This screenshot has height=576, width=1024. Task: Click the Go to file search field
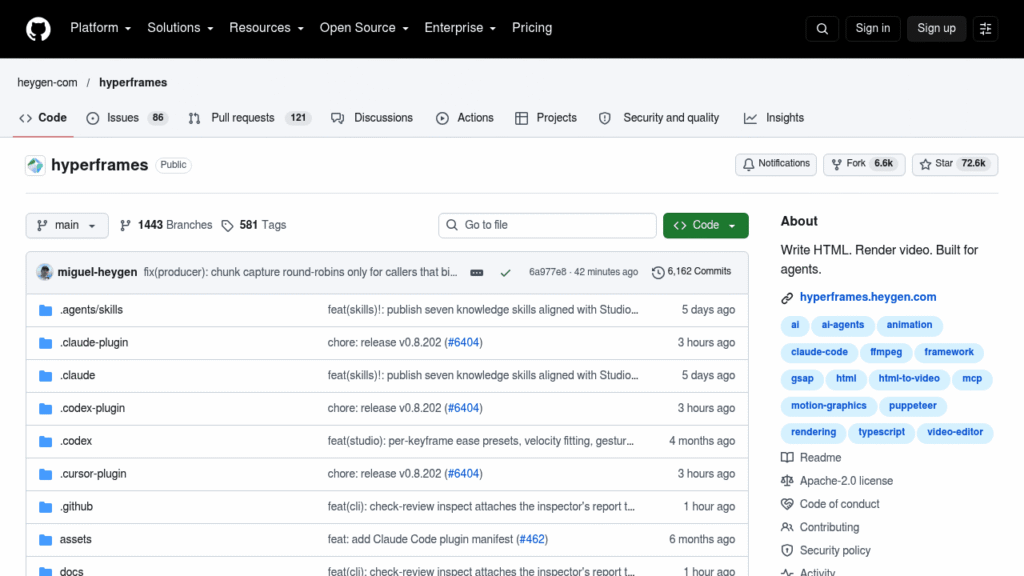coord(547,225)
